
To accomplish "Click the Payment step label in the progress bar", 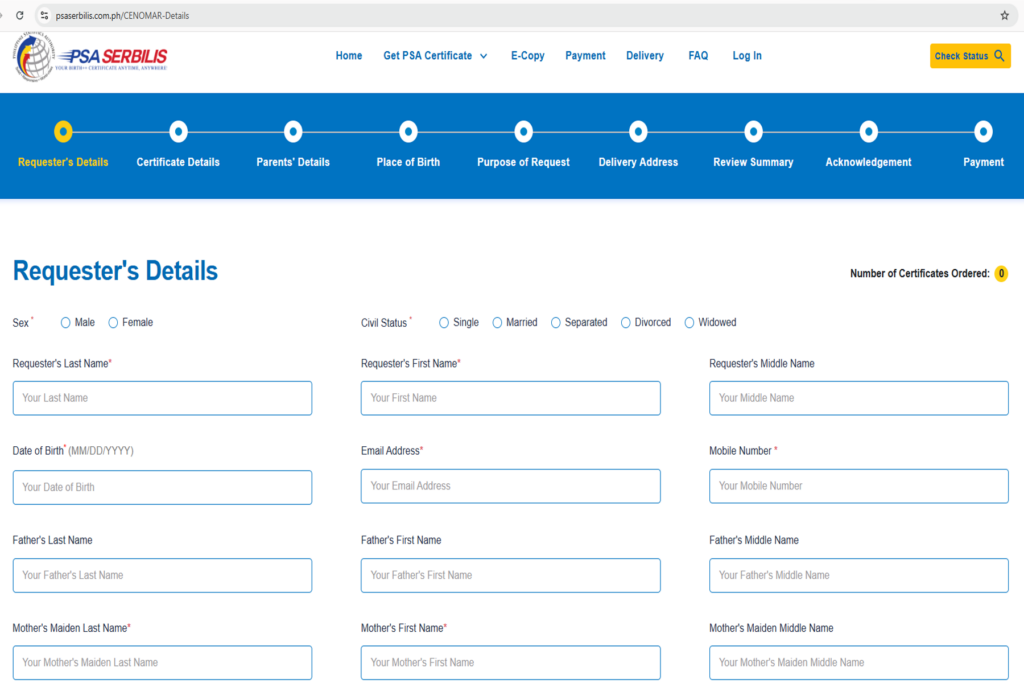I will (x=984, y=162).
